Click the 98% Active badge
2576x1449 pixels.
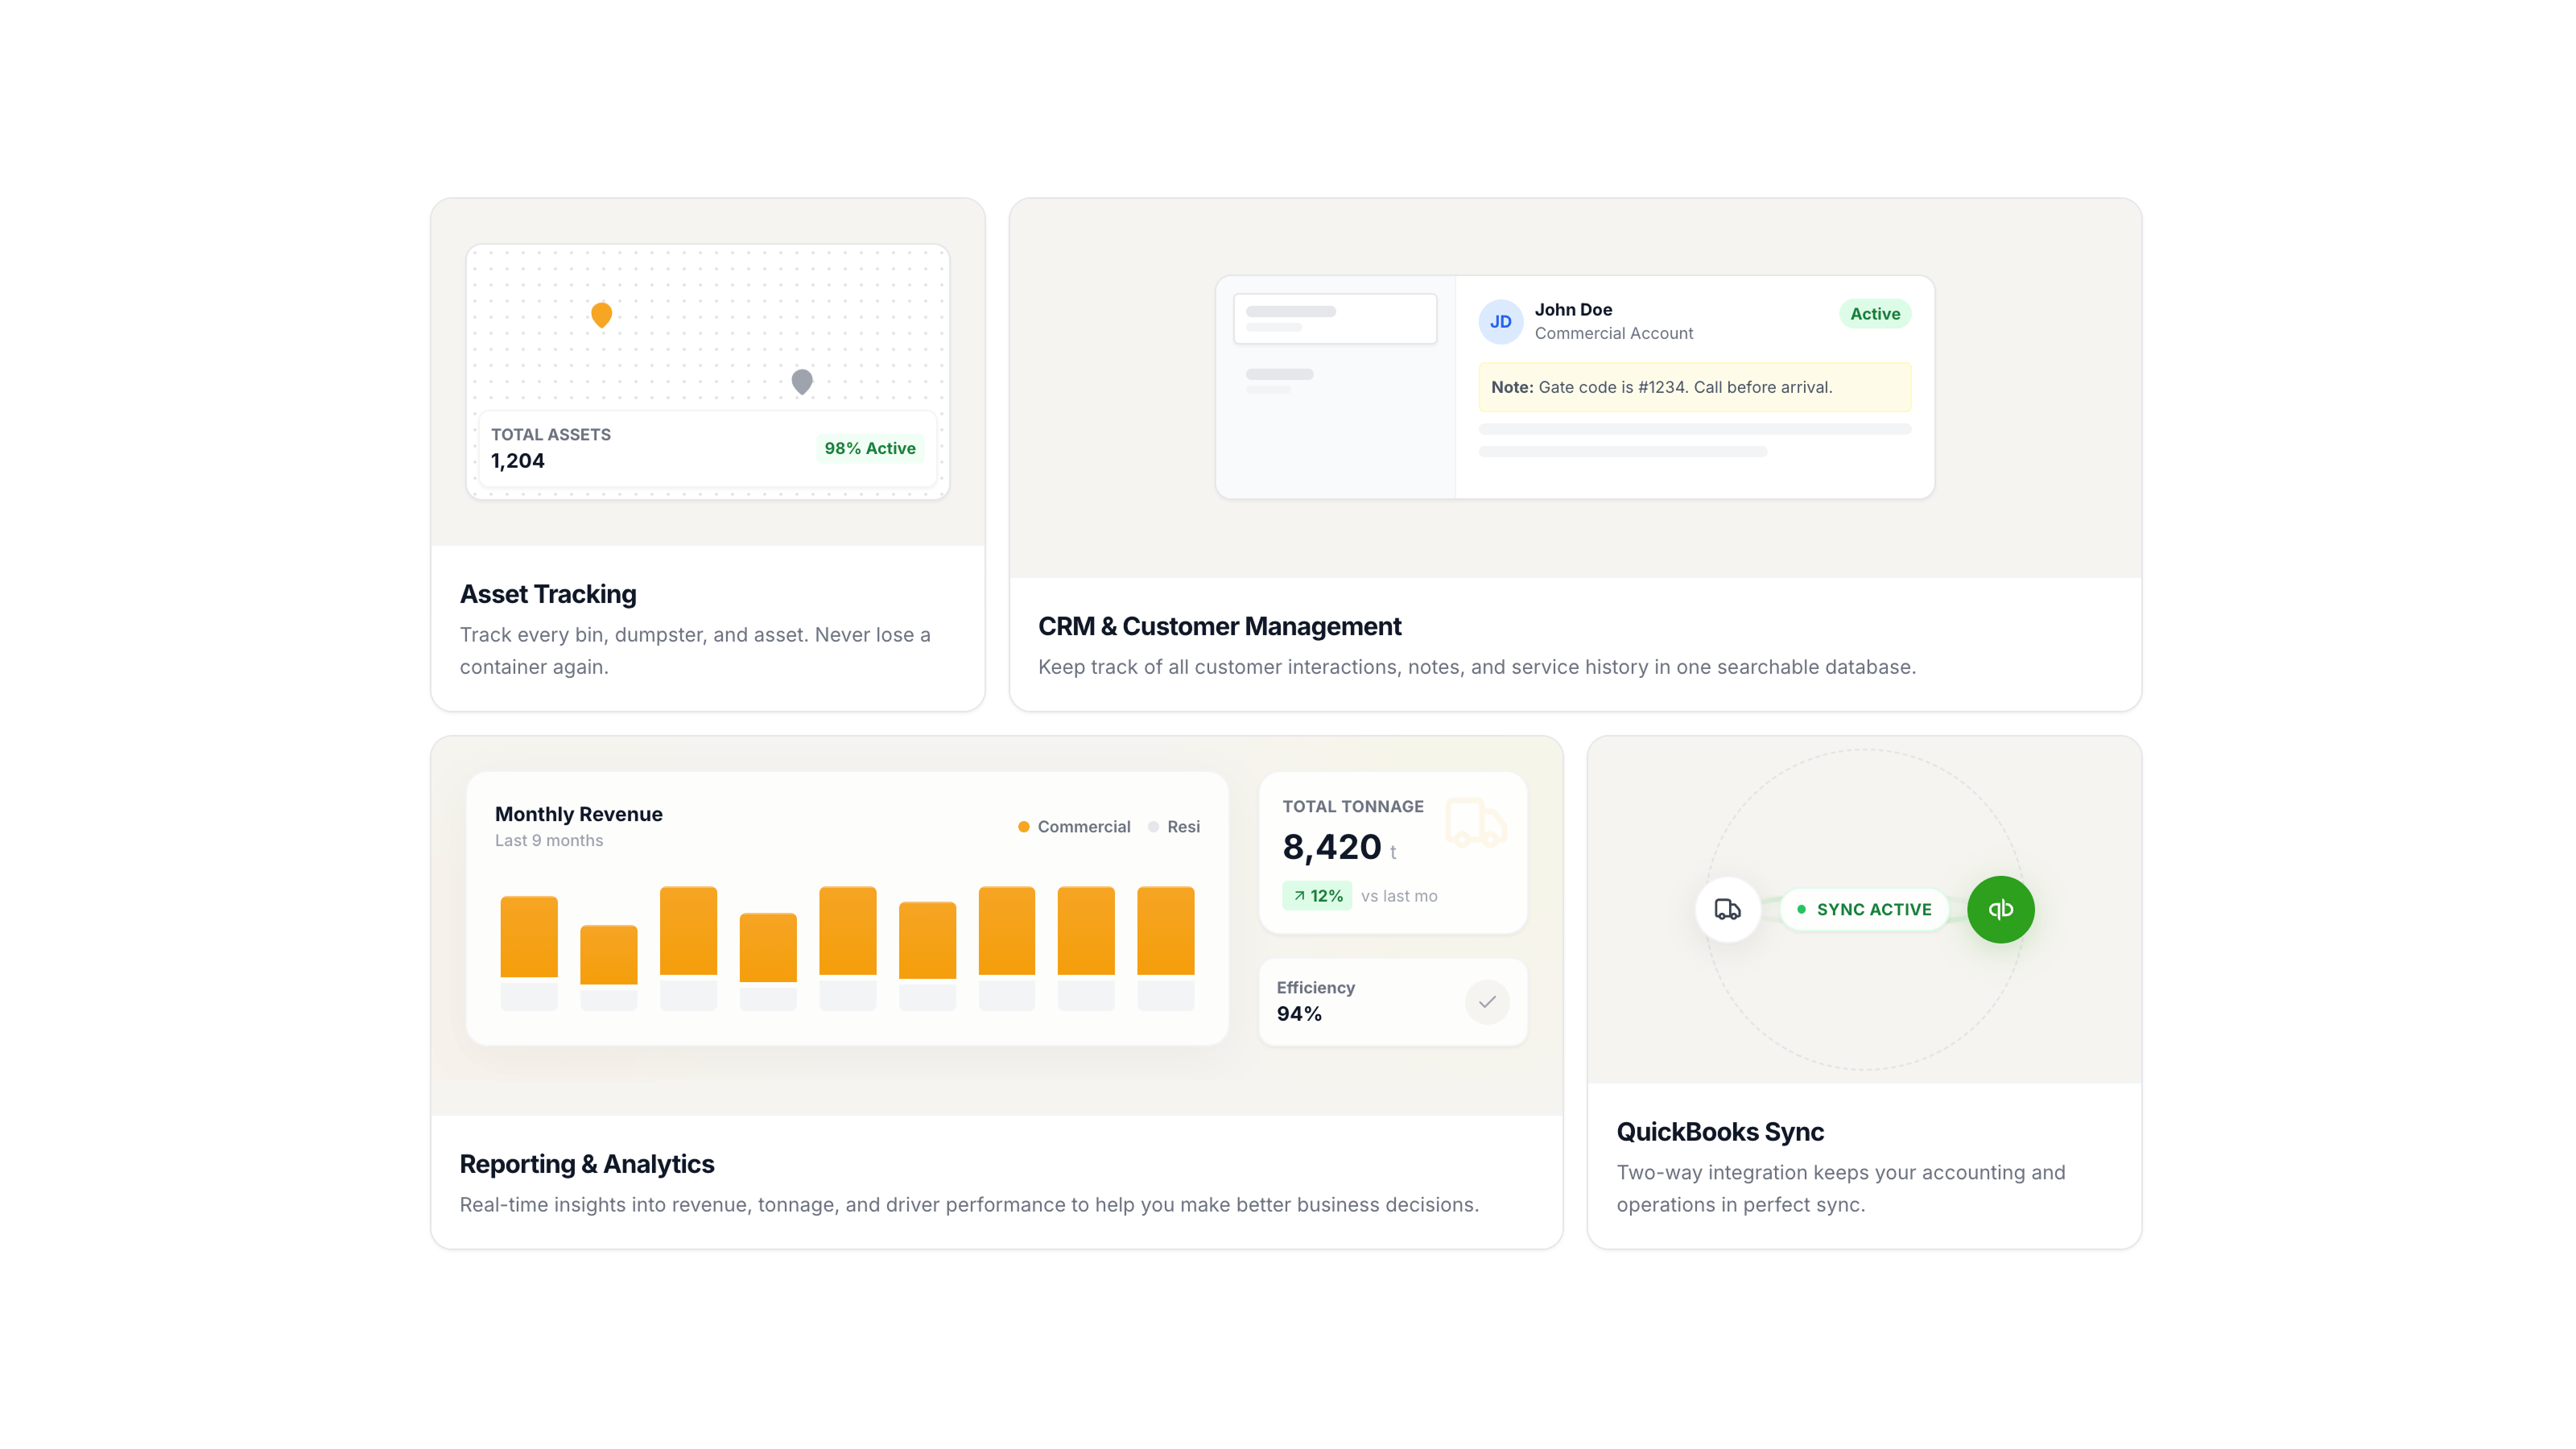(869, 448)
